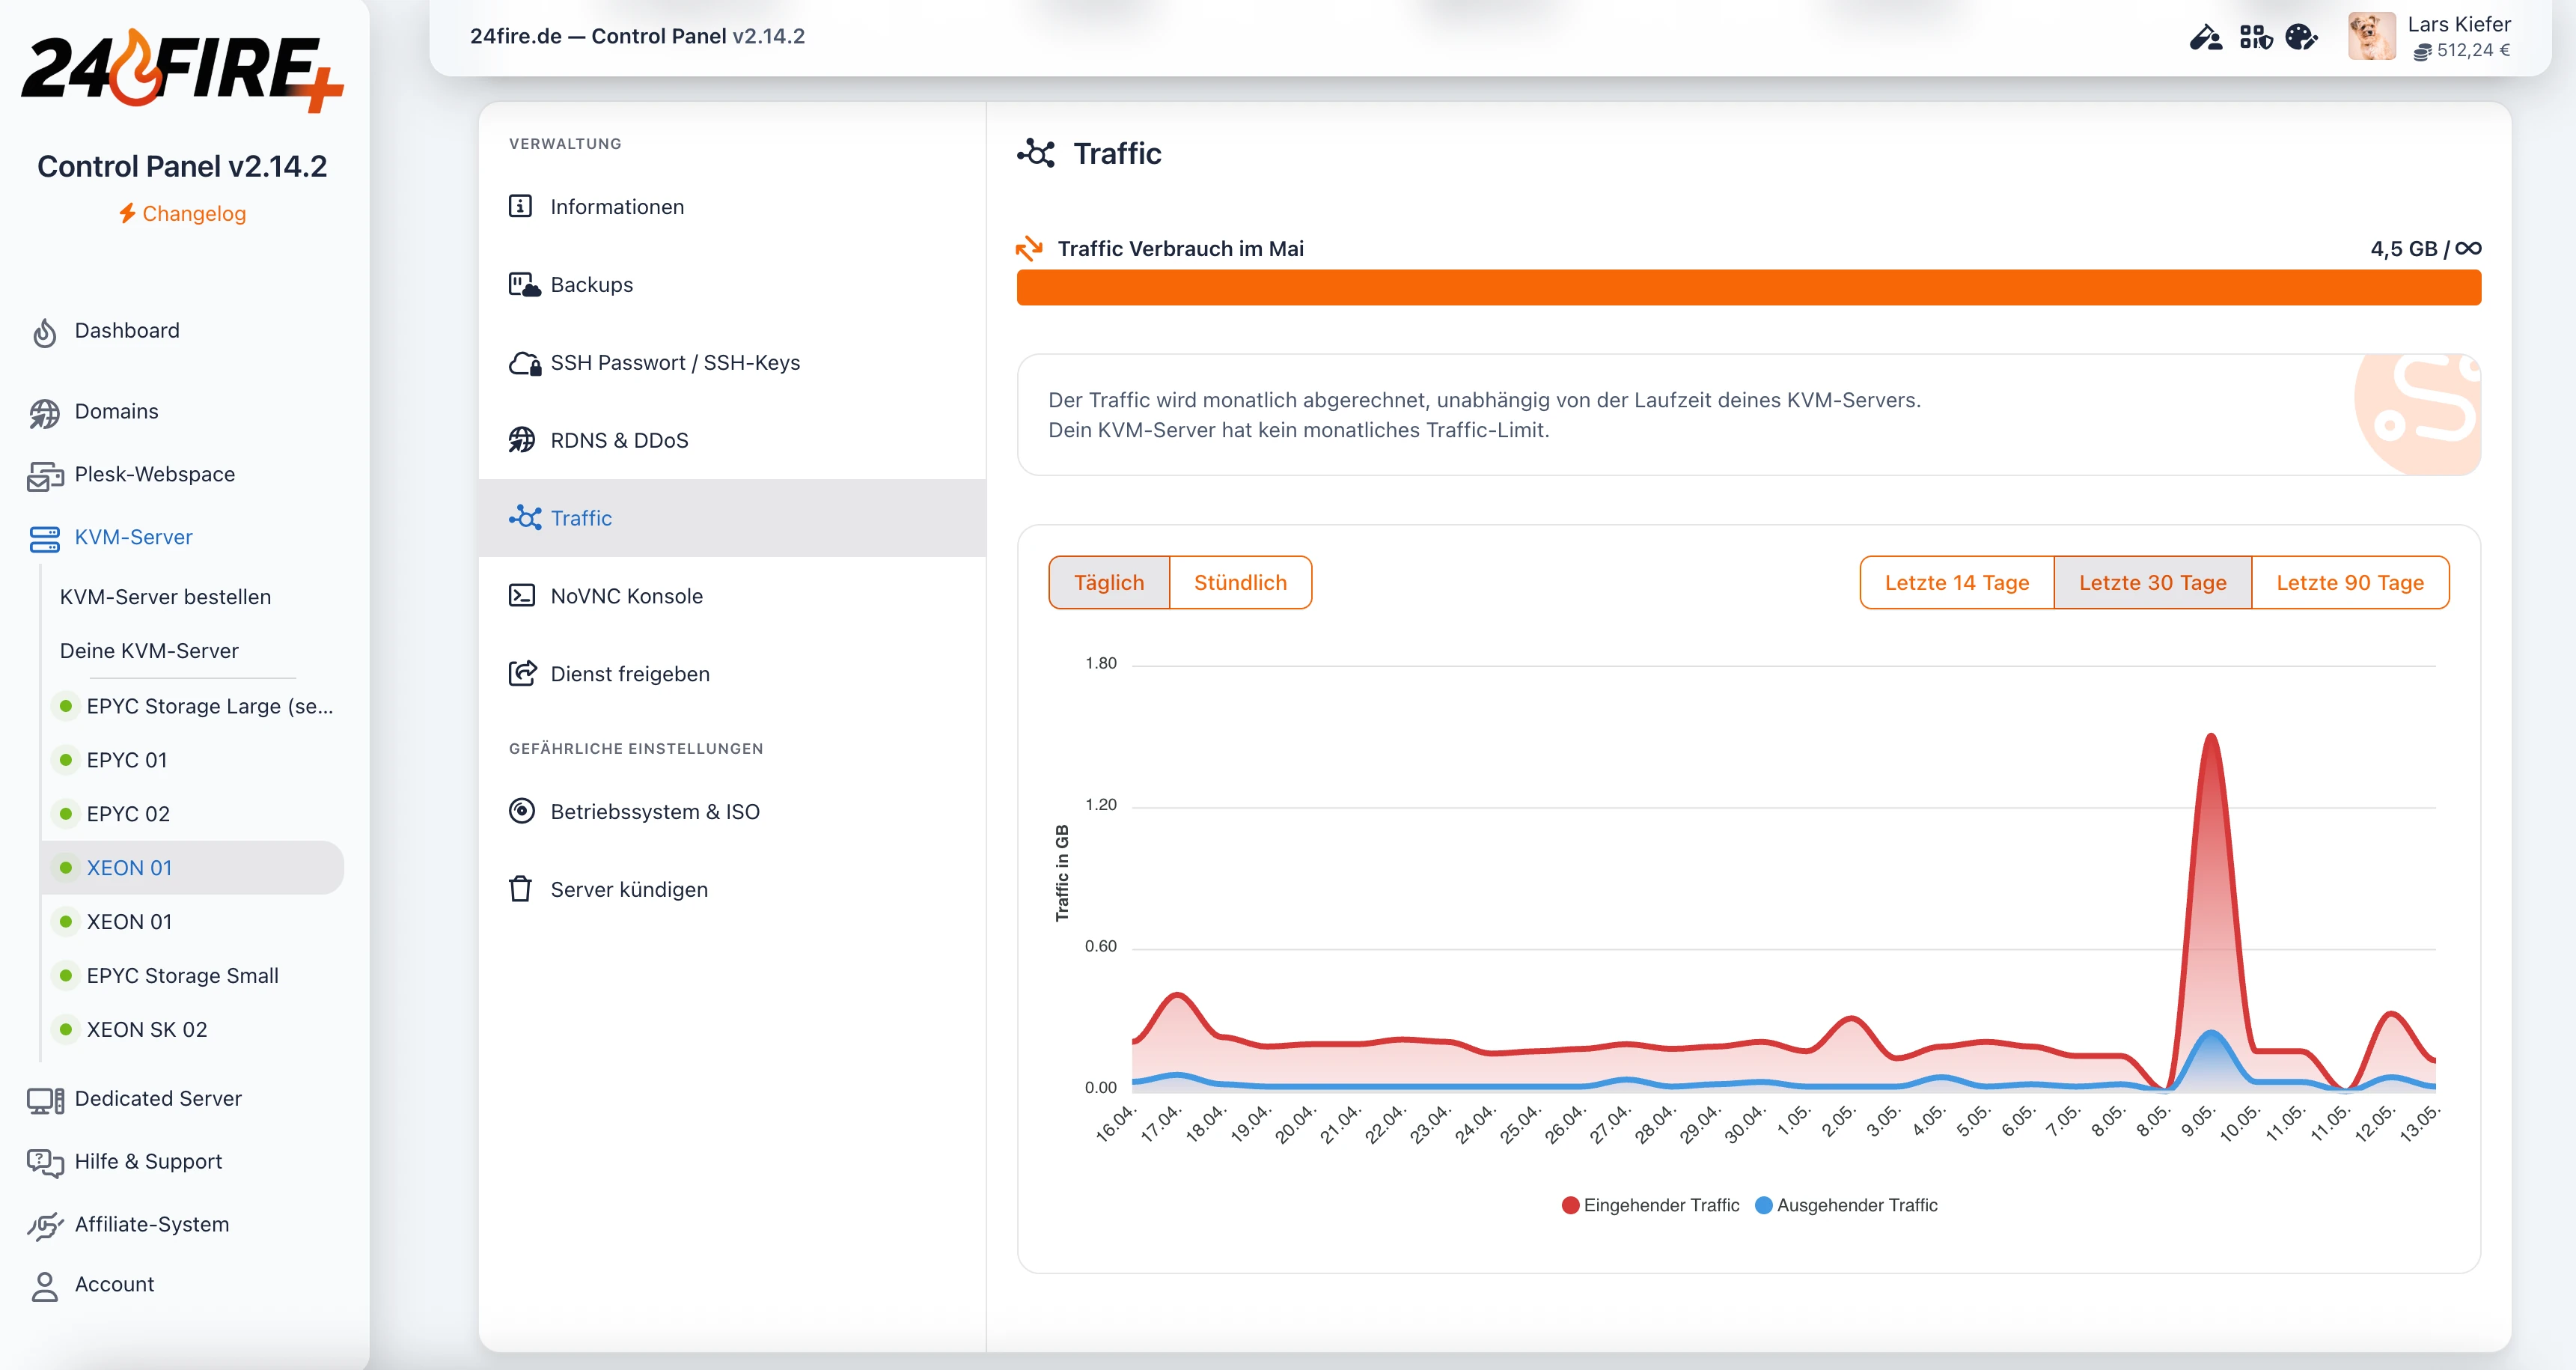2576x1370 pixels.
Task: Open the palette theme editor icon
Action: click(2302, 38)
